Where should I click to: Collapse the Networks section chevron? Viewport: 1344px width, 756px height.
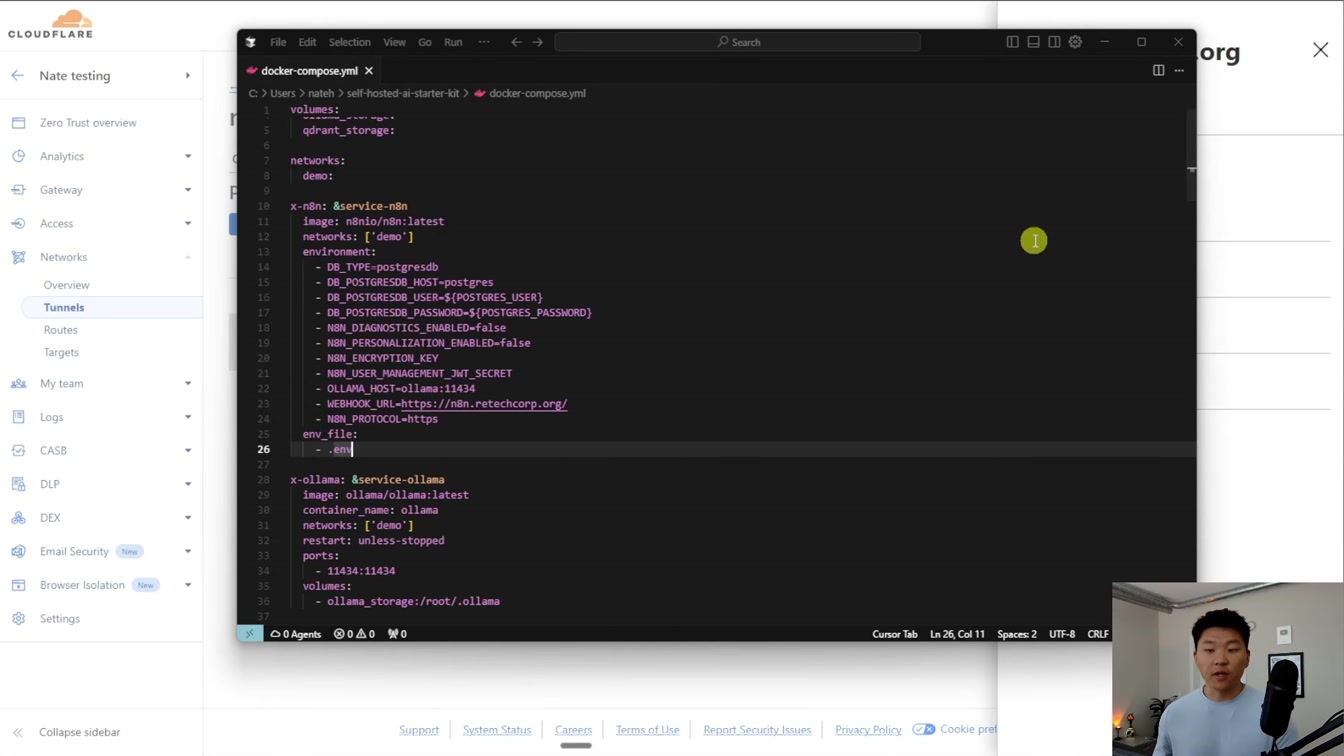pos(187,257)
